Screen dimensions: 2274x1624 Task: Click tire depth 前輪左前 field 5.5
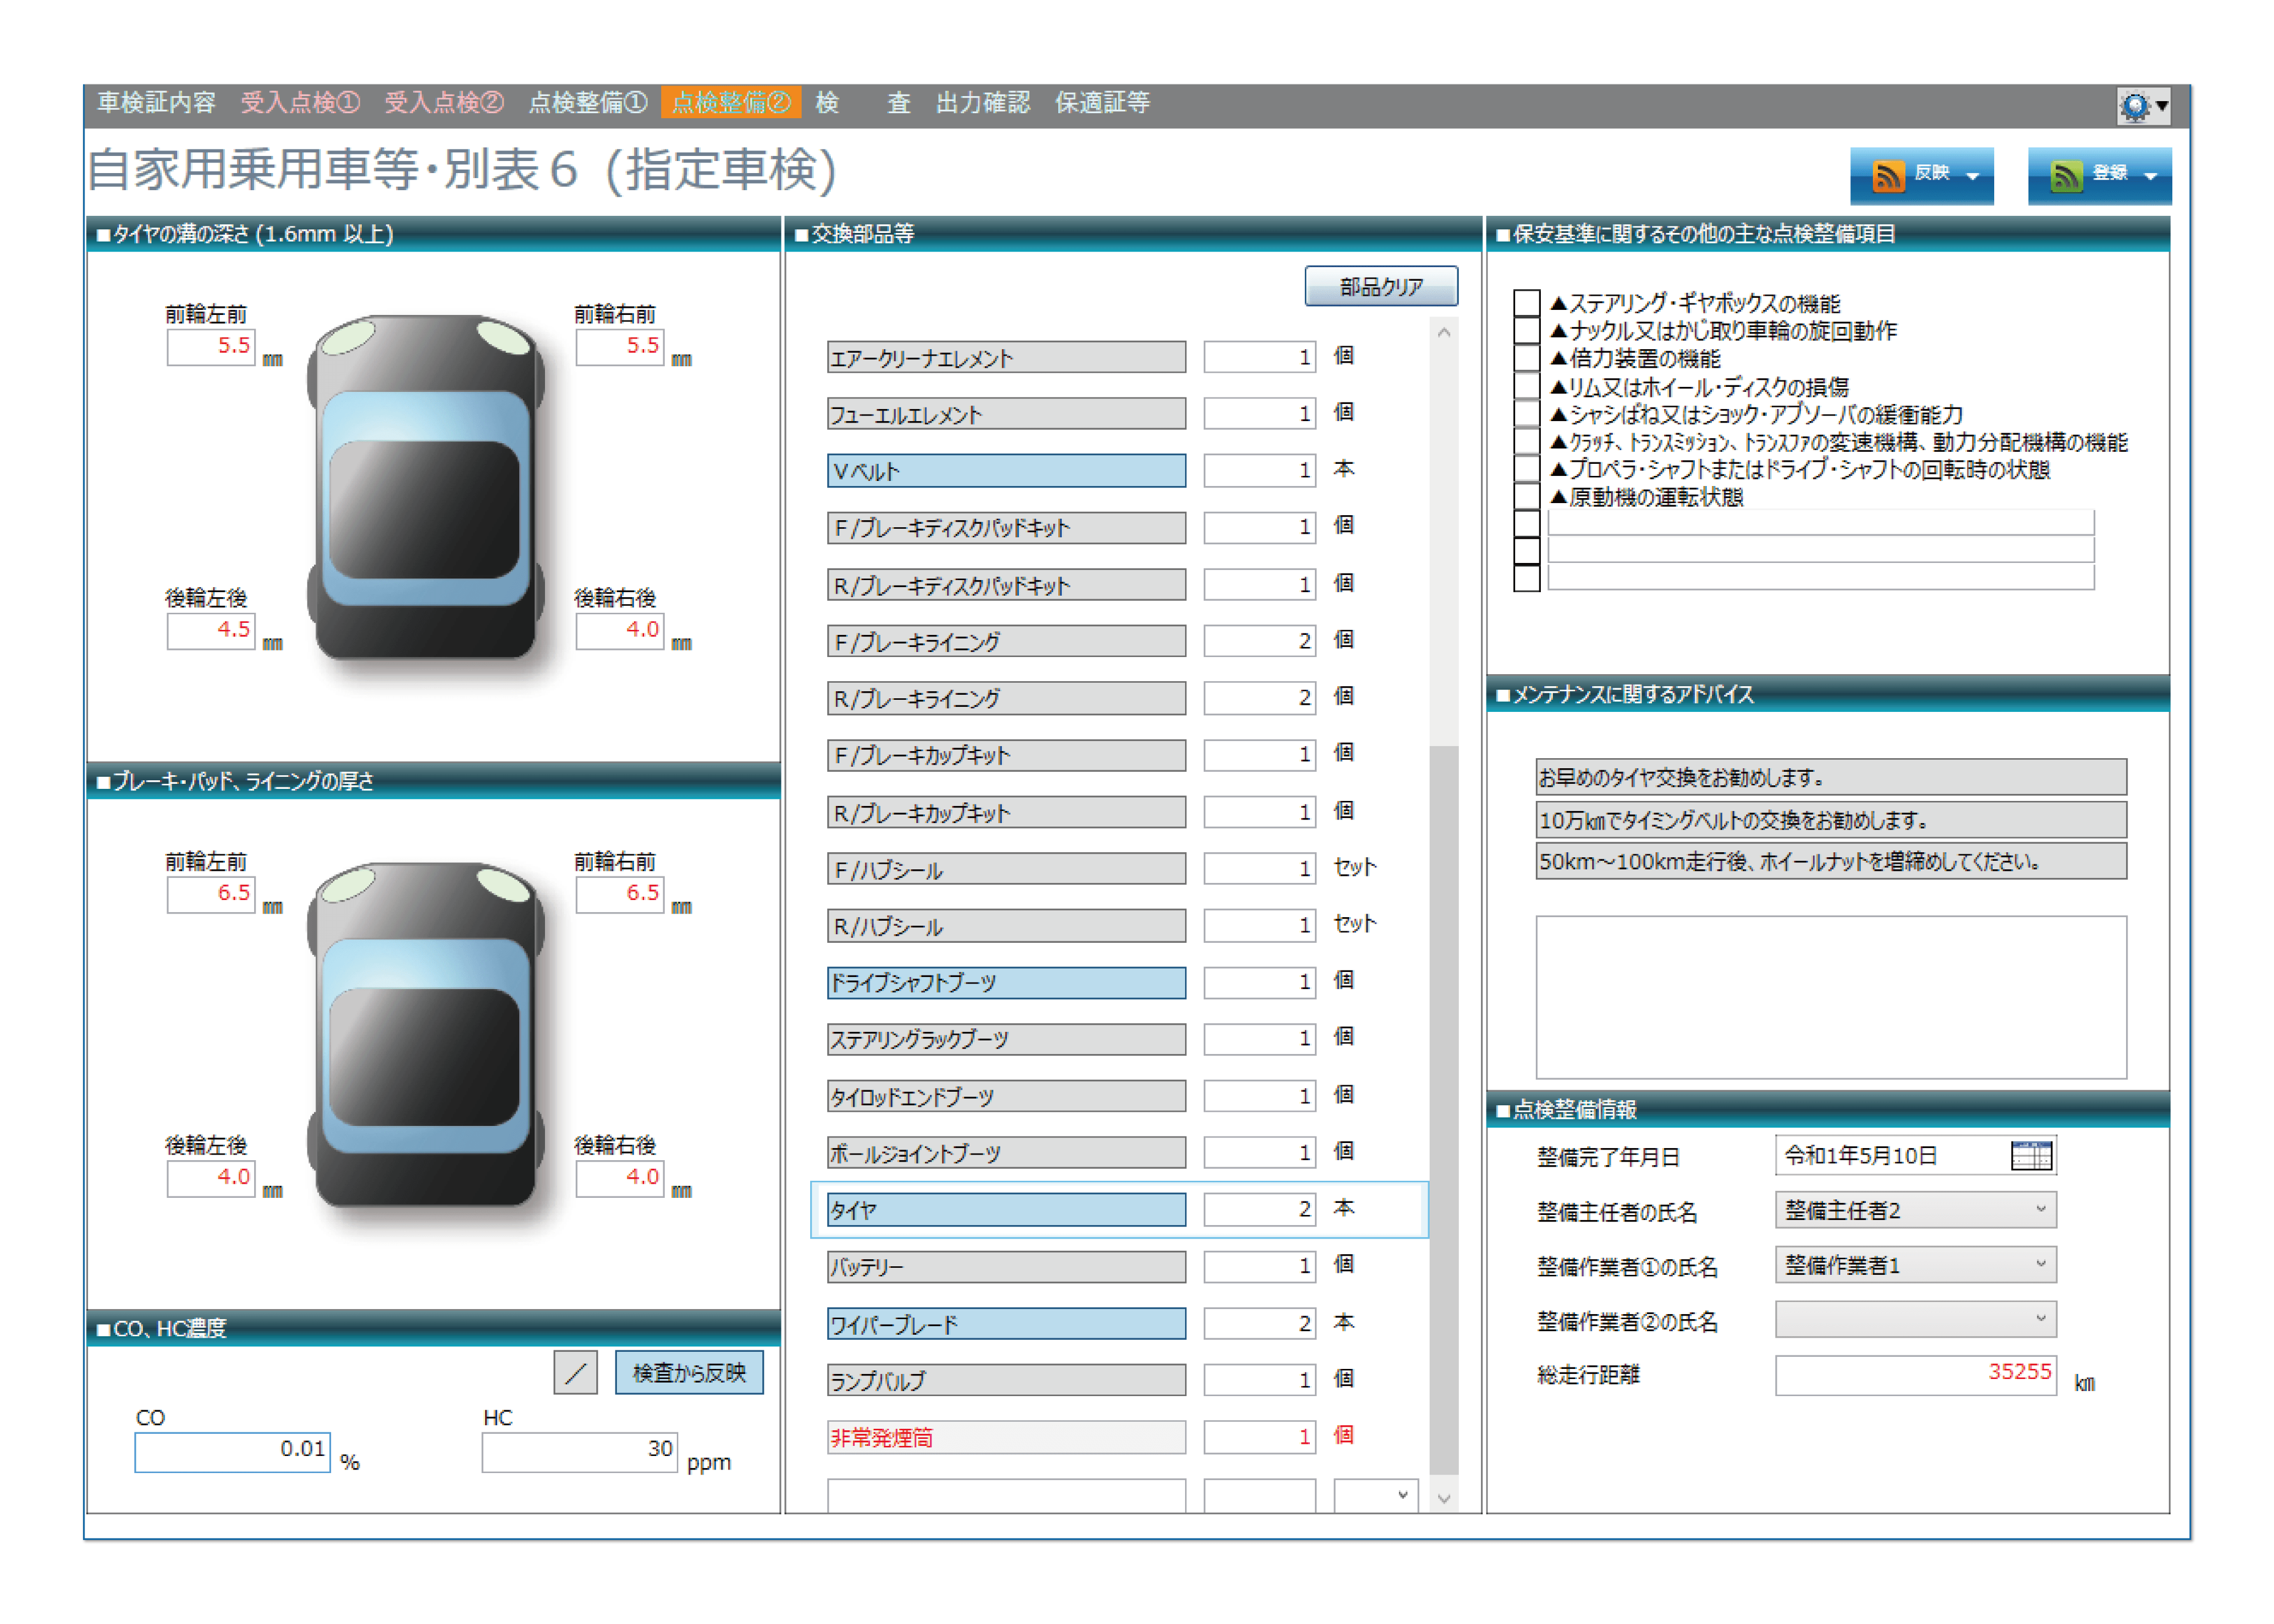(210, 347)
